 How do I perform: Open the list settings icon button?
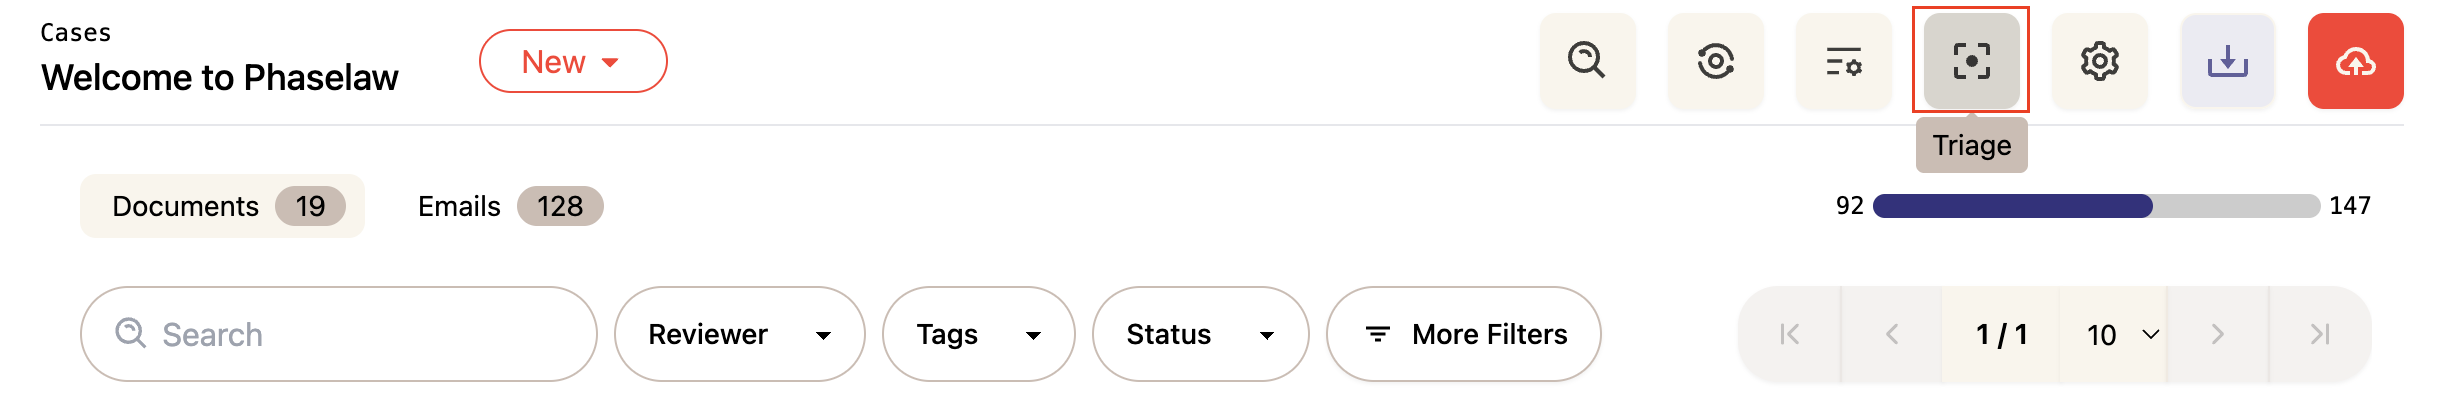tap(1843, 61)
